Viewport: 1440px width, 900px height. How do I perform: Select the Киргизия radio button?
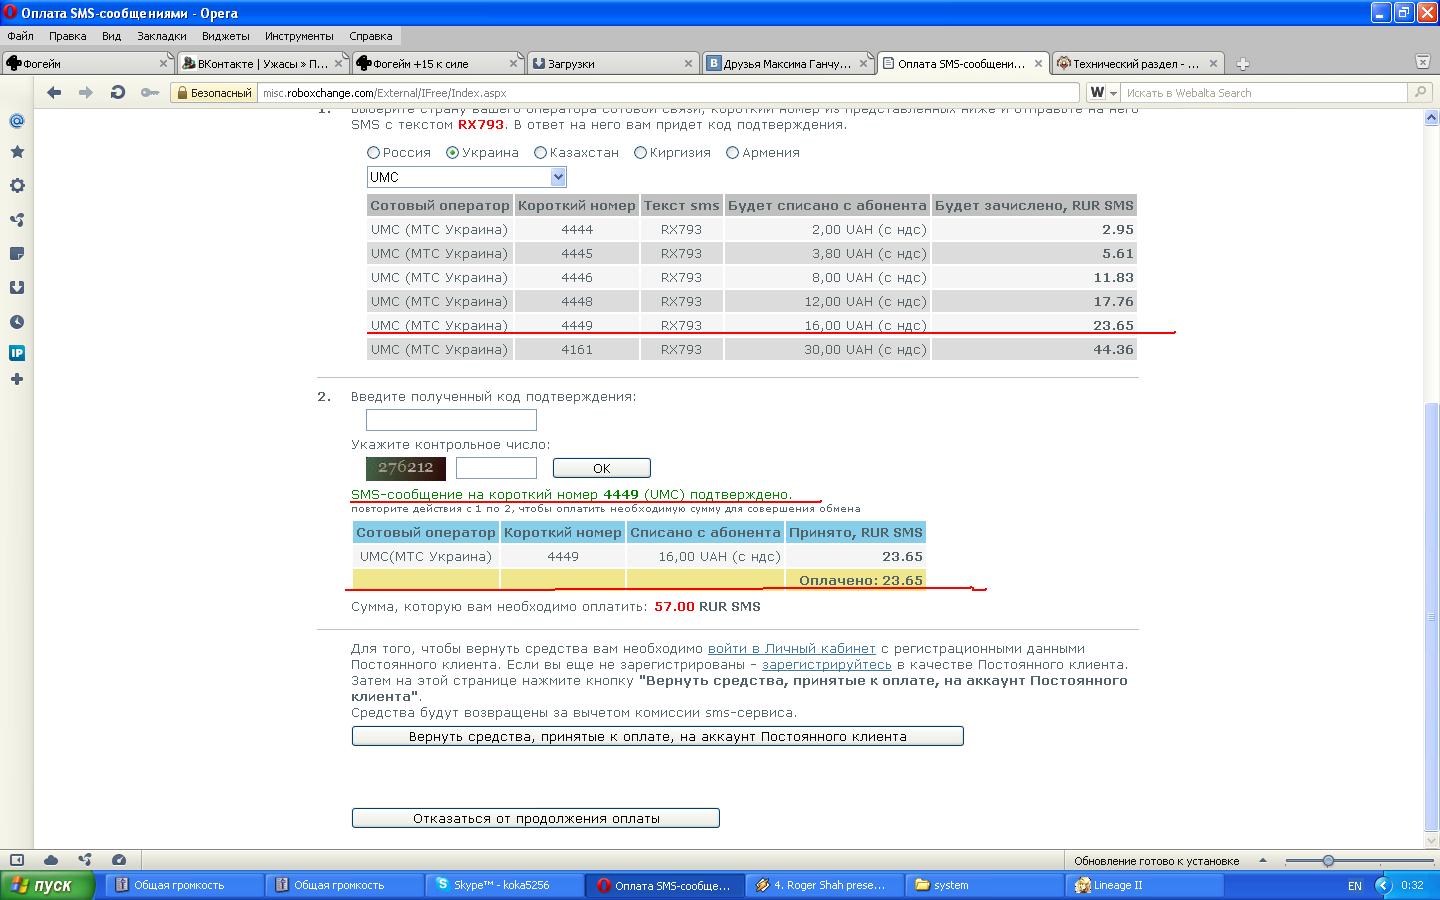[641, 153]
